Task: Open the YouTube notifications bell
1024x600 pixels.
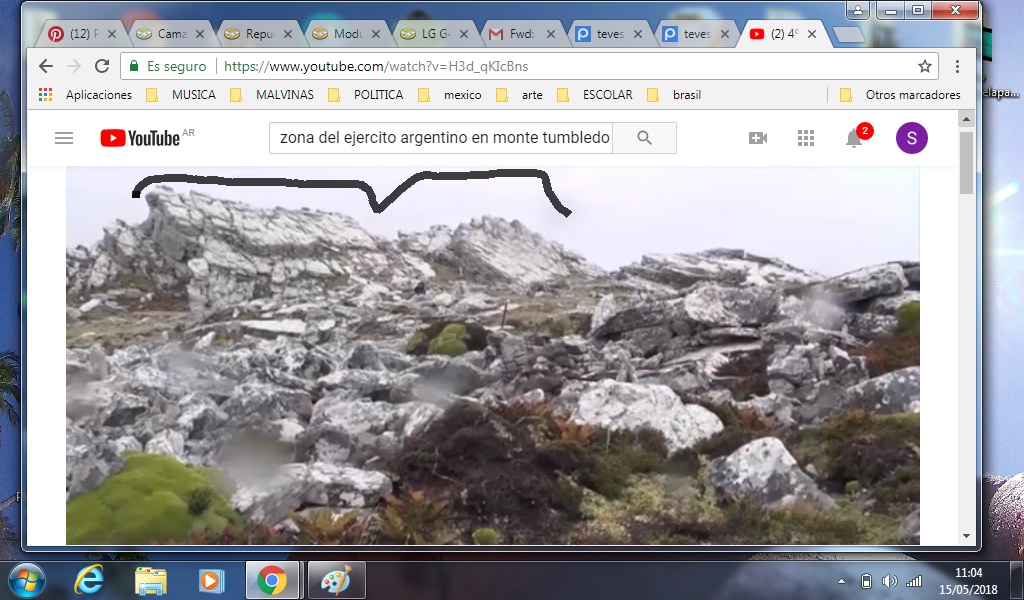Action: click(854, 138)
